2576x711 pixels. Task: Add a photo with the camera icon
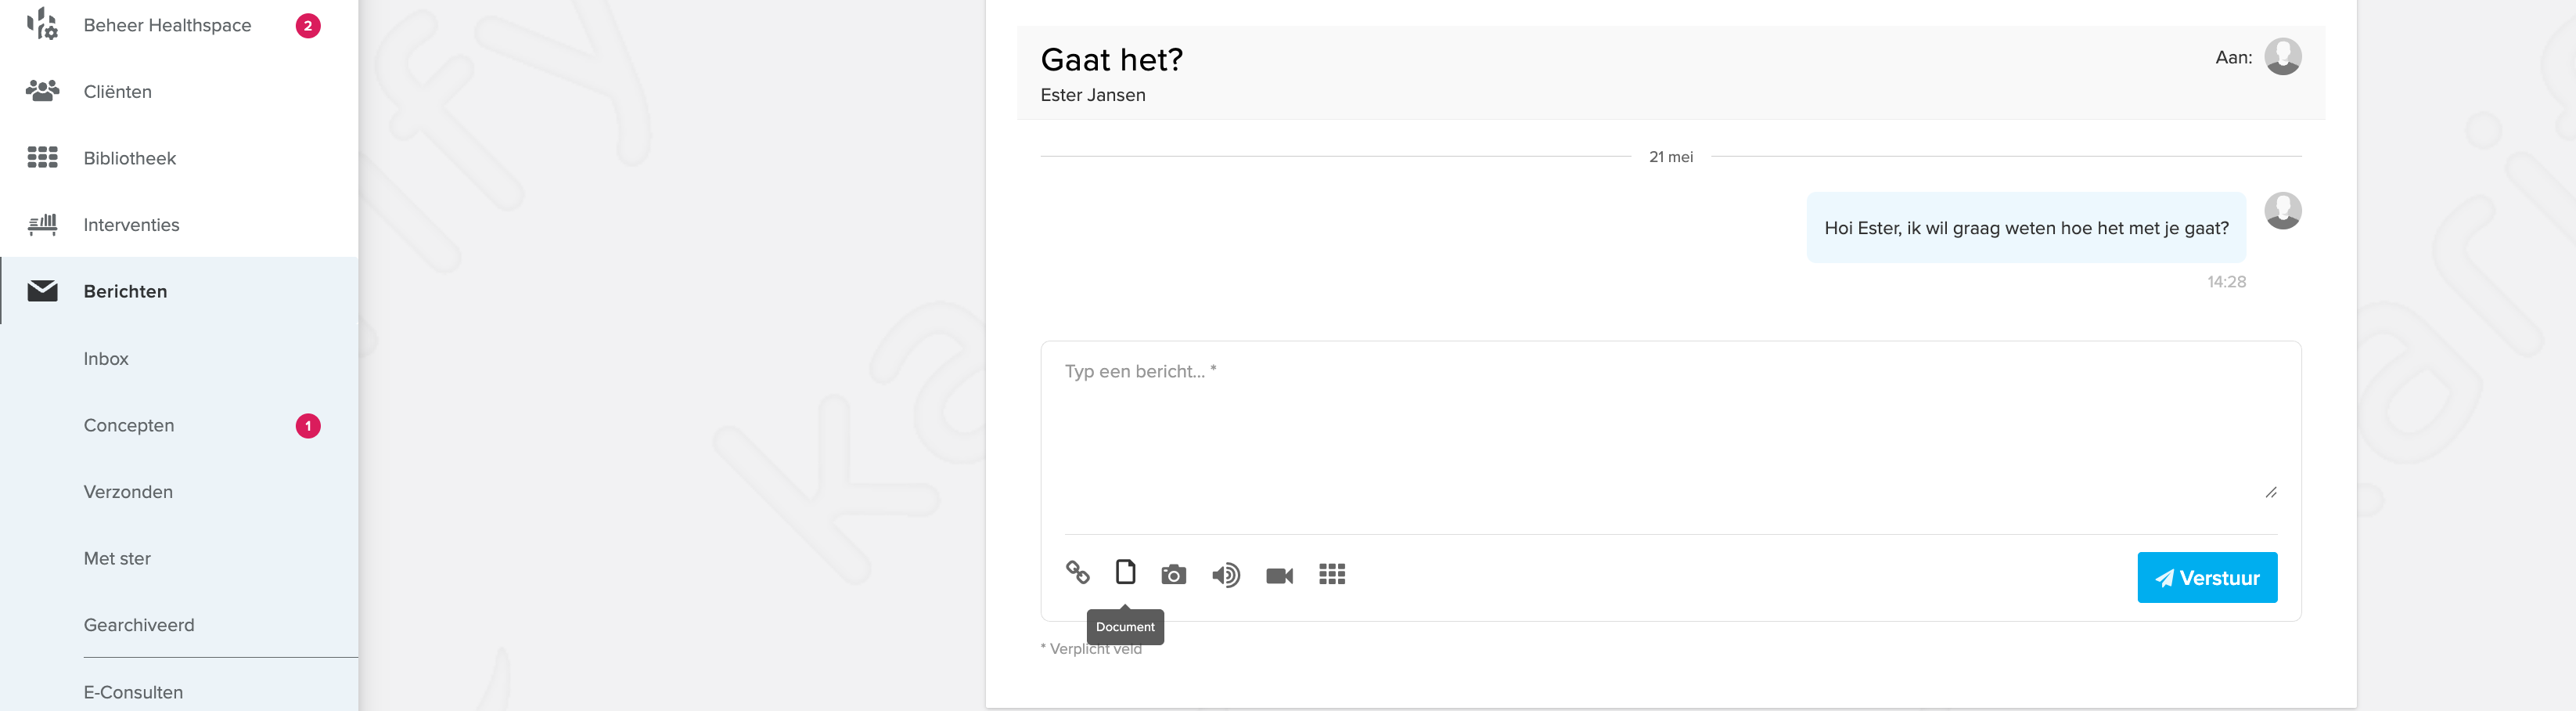(x=1173, y=575)
